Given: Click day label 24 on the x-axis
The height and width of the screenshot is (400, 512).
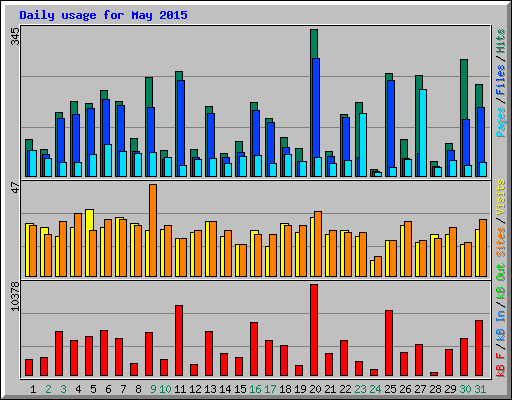Looking at the screenshot, I should tap(375, 389).
